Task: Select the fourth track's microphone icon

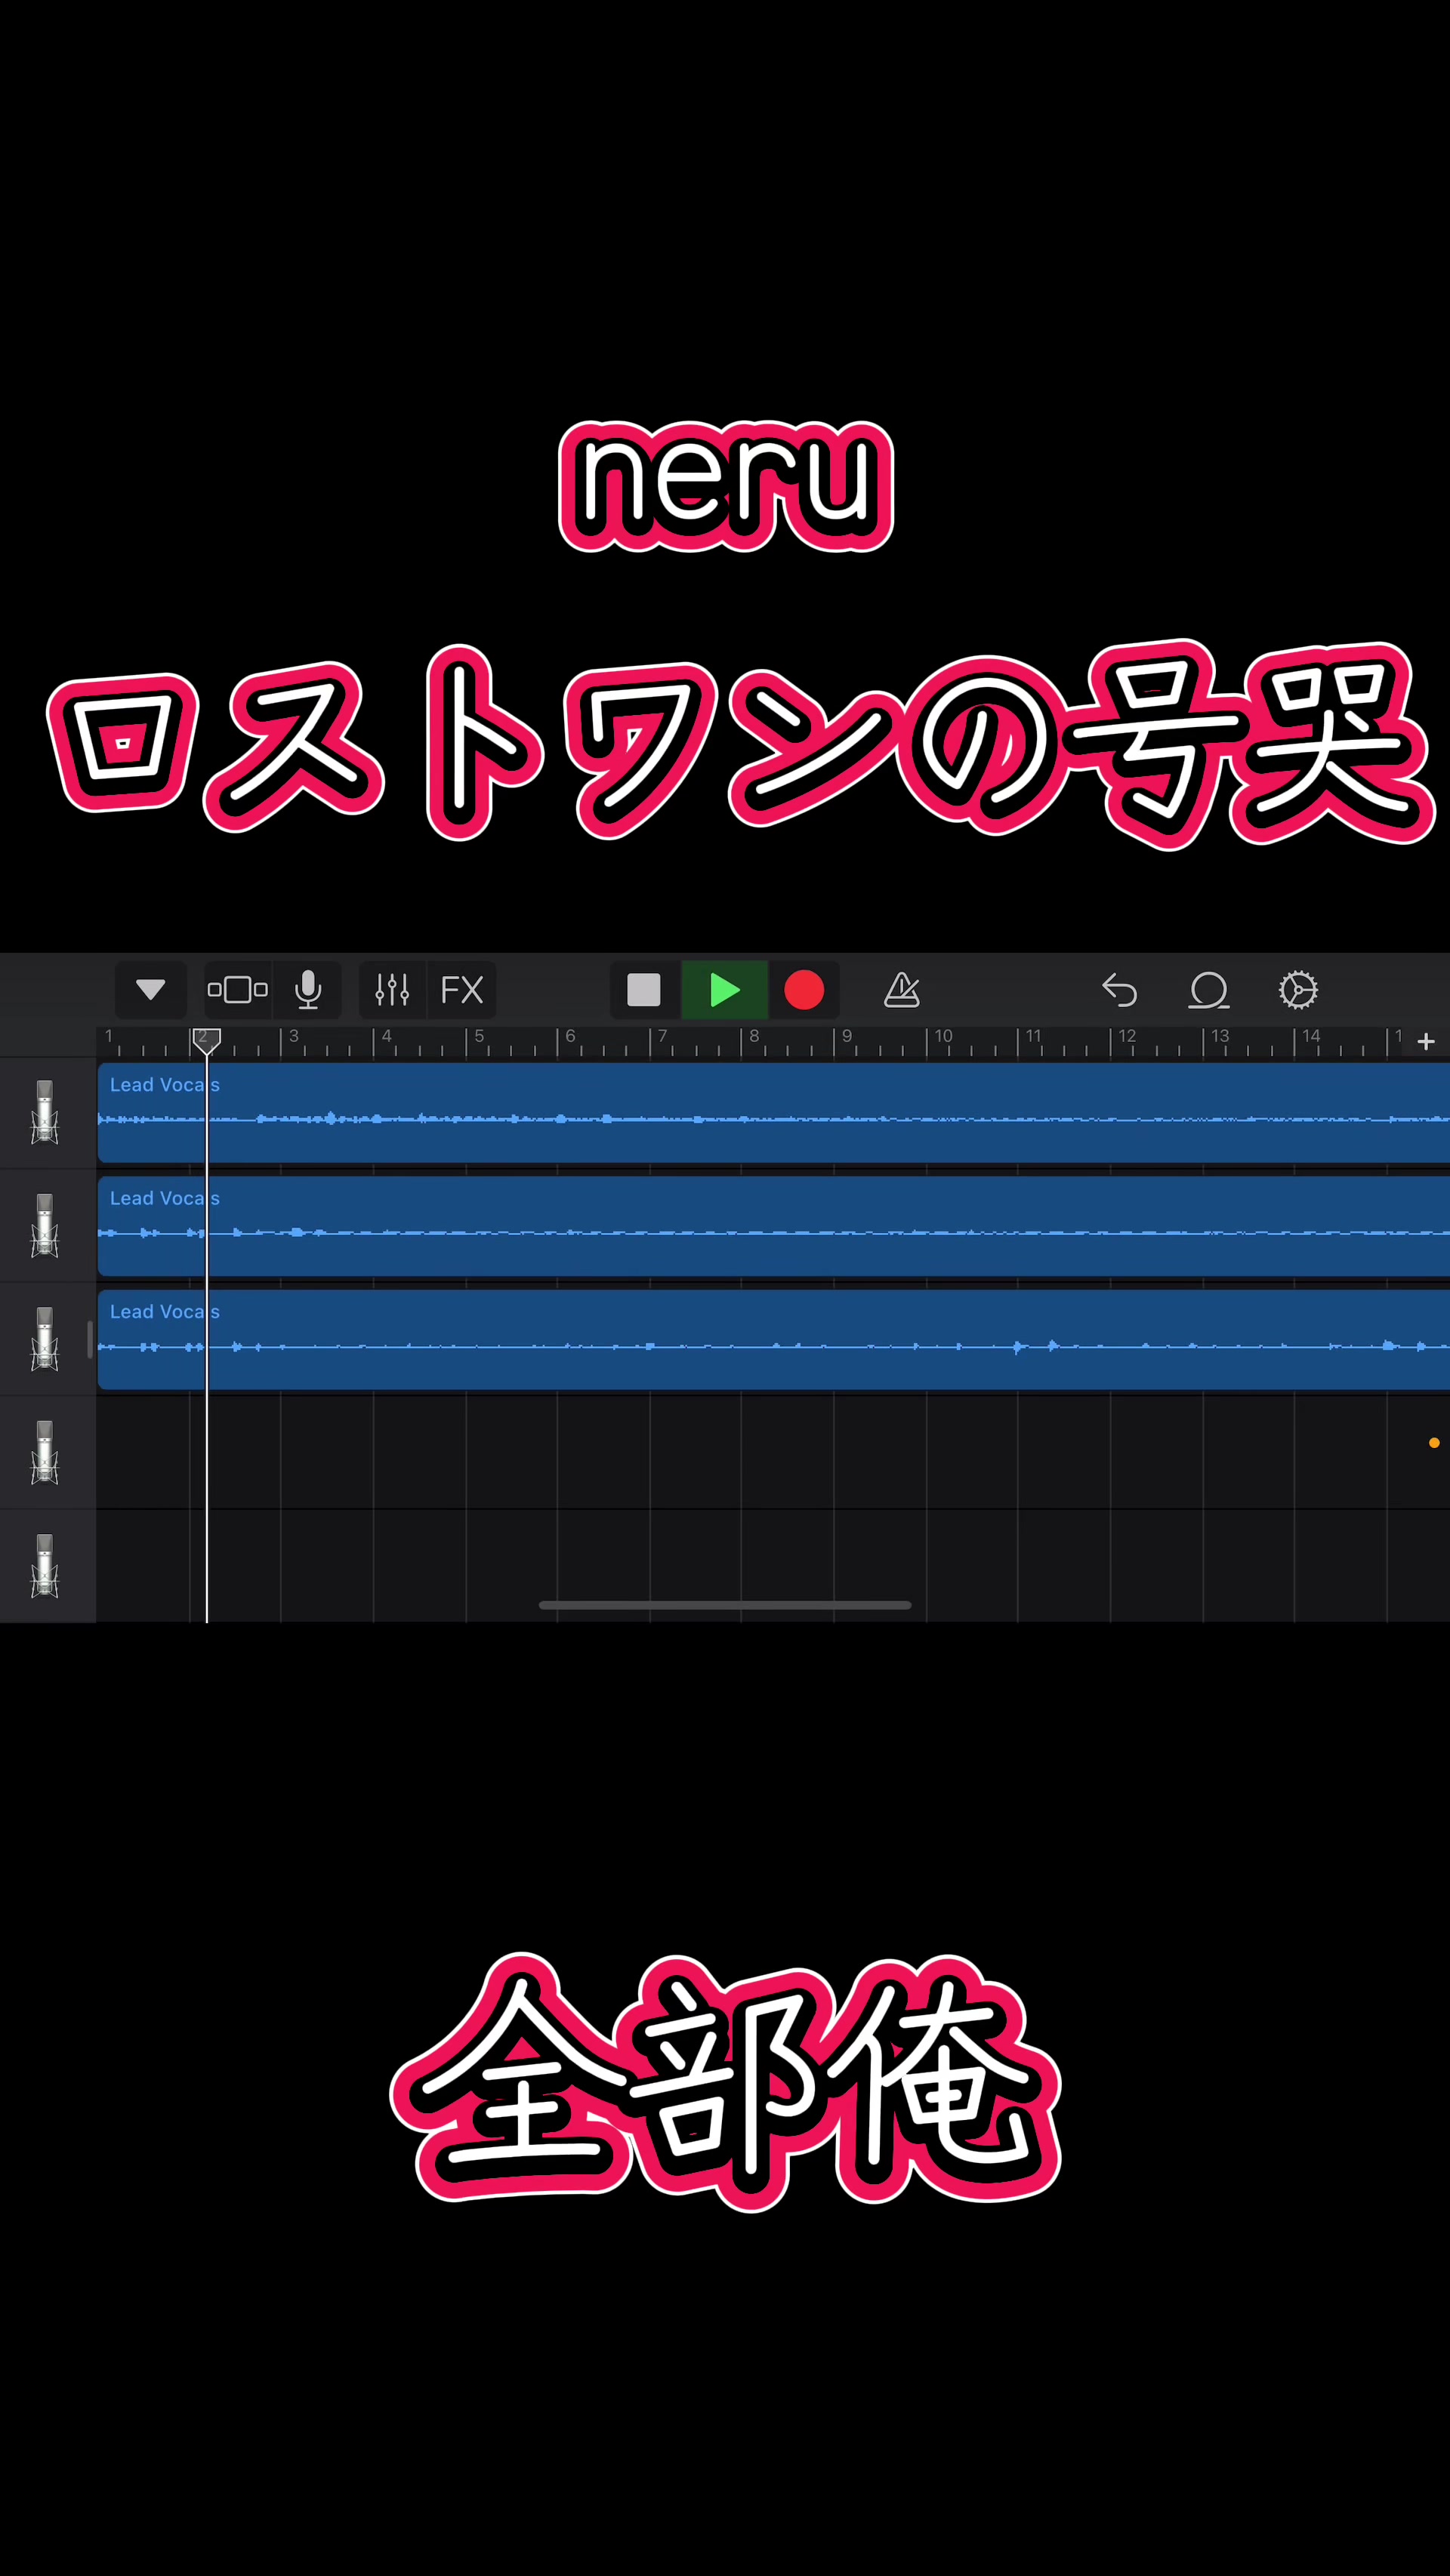Action: (45, 1452)
